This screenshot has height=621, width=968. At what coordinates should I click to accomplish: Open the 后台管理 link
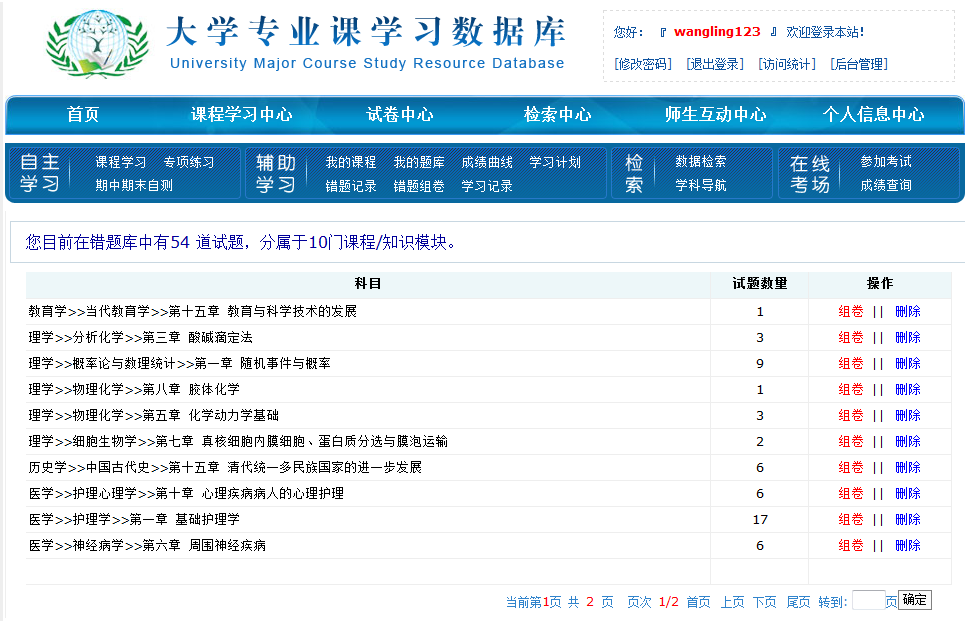(859, 64)
